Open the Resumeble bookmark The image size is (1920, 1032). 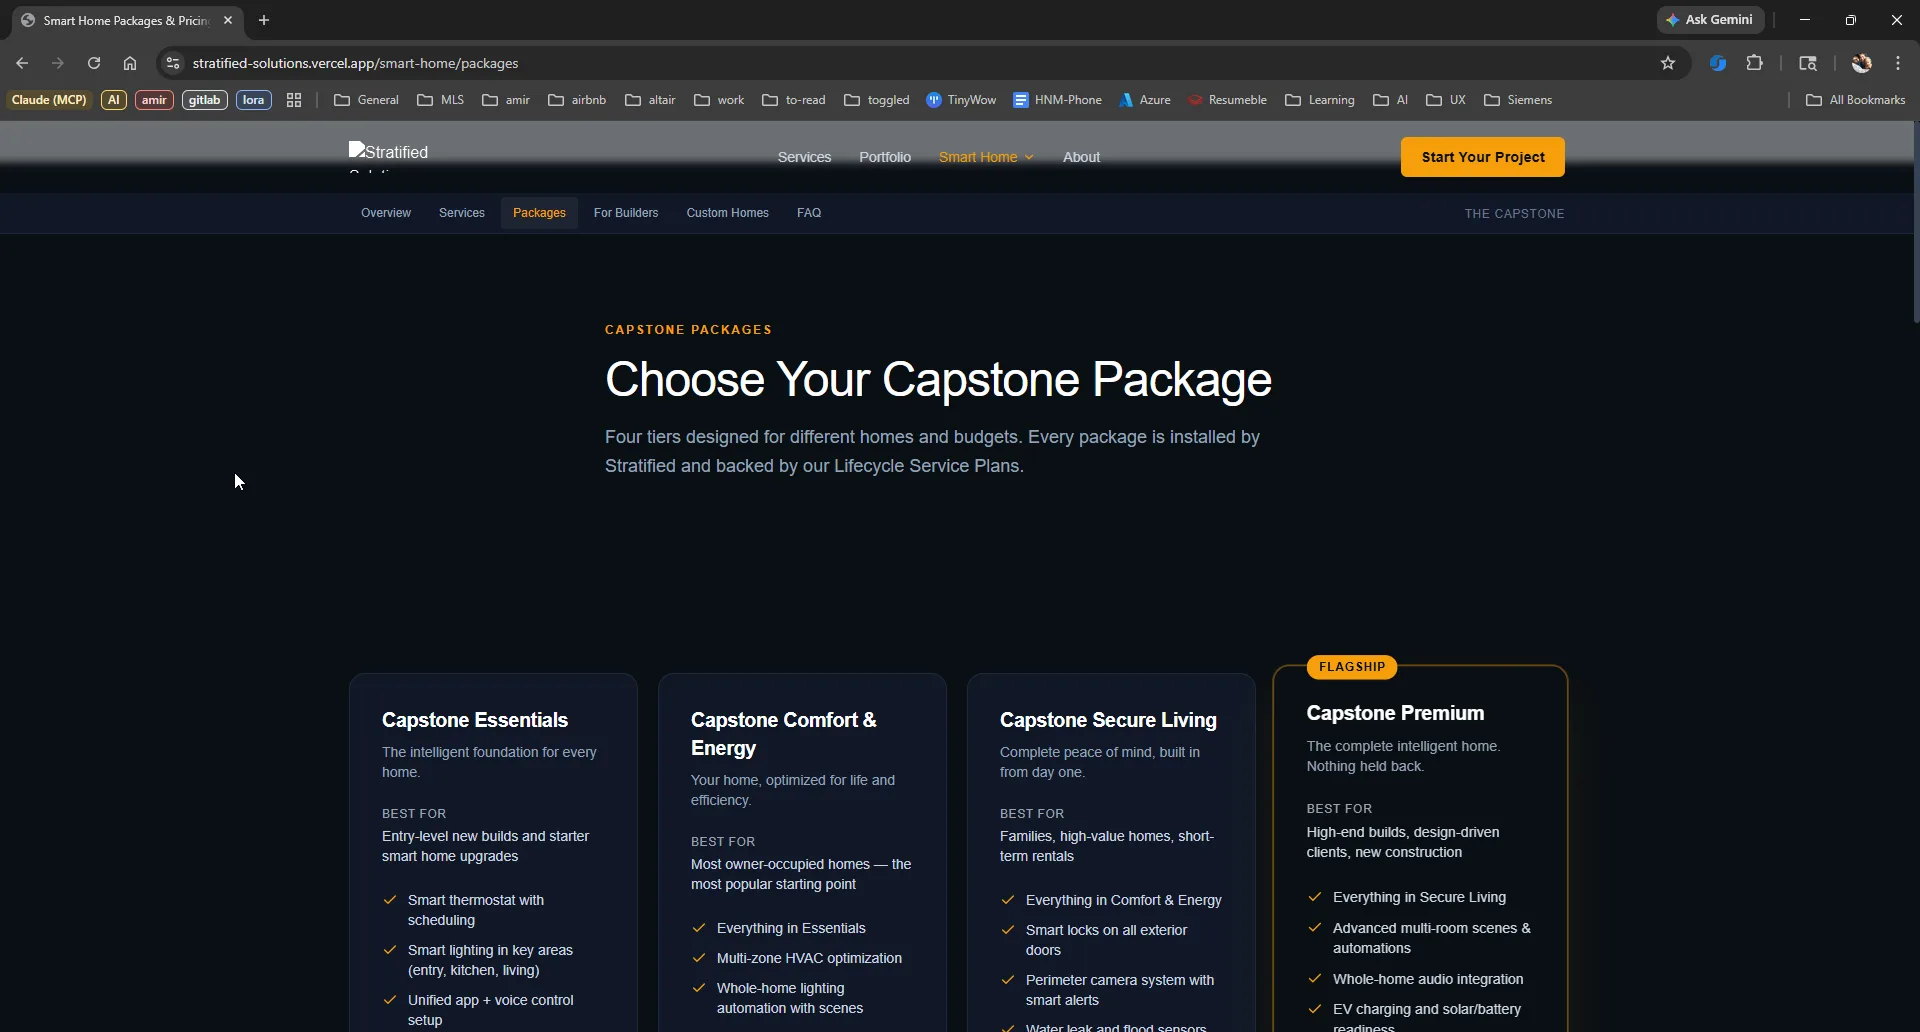click(1227, 100)
